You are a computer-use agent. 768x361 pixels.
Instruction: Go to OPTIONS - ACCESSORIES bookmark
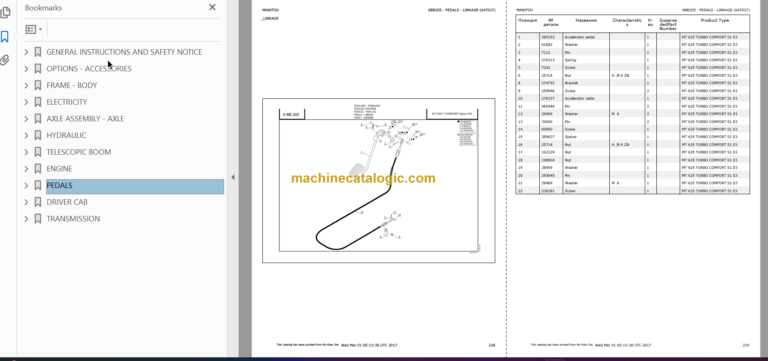pyautogui.click(x=89, y=69)
